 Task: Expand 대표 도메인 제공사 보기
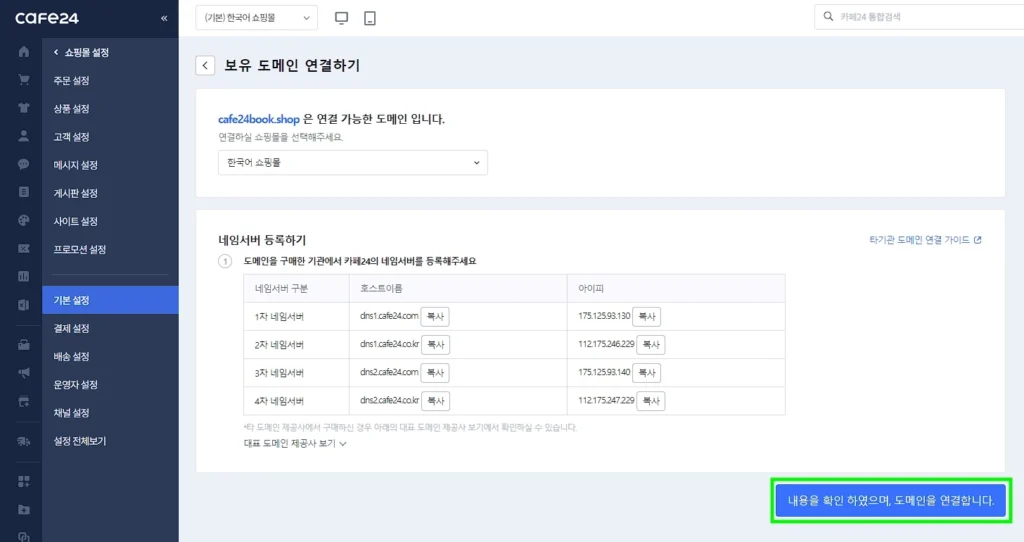tap(295, 443)
